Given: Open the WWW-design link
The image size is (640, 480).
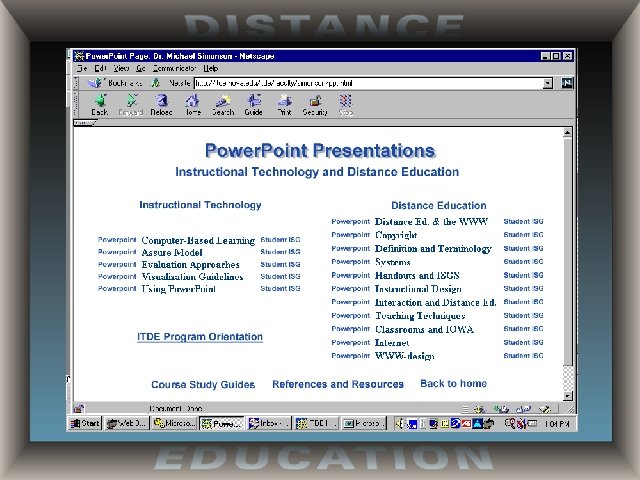Looking at the screenshot, I should [x=404, y=356].
